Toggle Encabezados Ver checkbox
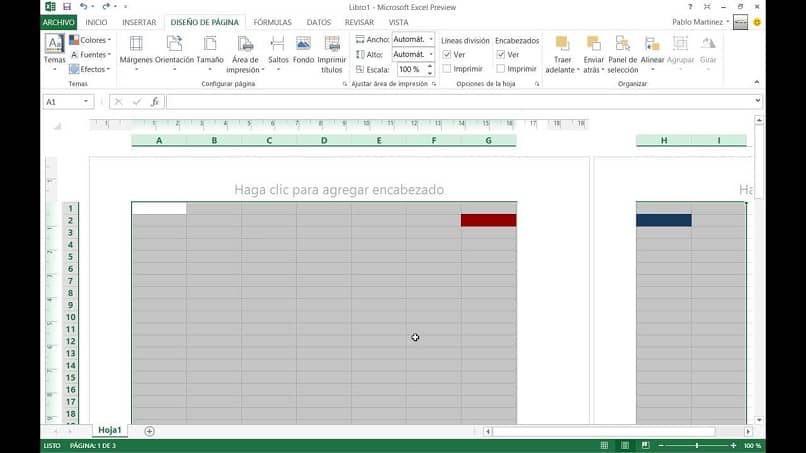 click(501, 55)
